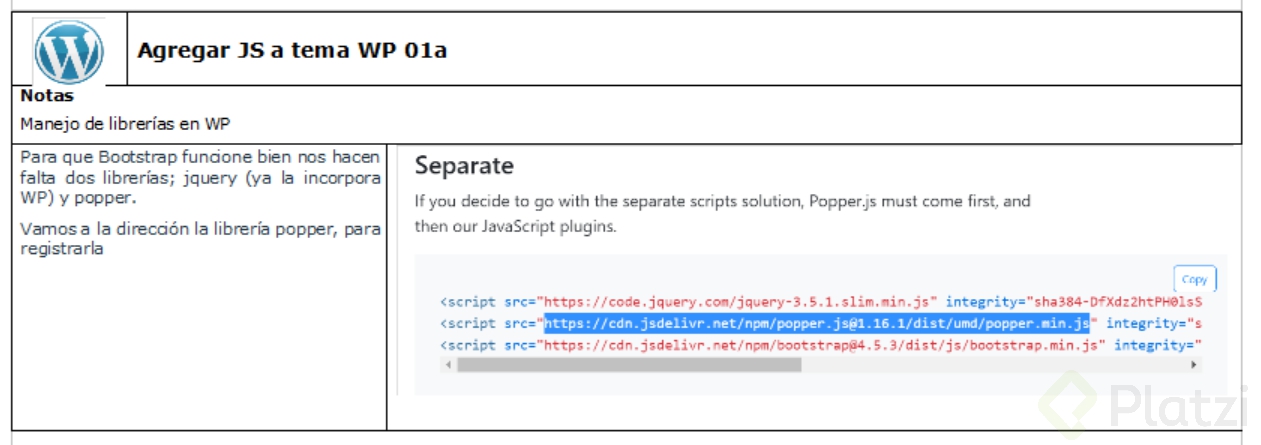
Task: Click the empty scrollbar track area
Action: [994, 366]
